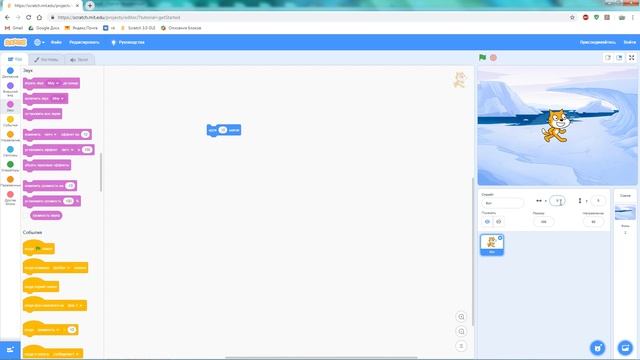This screenshot has width=640, height=360.
Task: Click the Scratch logo in the menu bar
Action: pyautogui.click(x=15, y=42)
